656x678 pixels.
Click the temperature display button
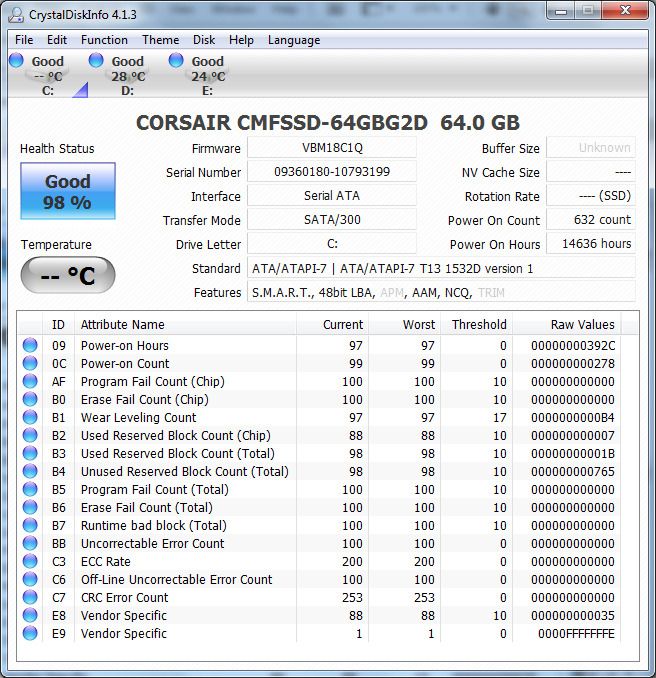pyautogui.click(x=68, y=275)
